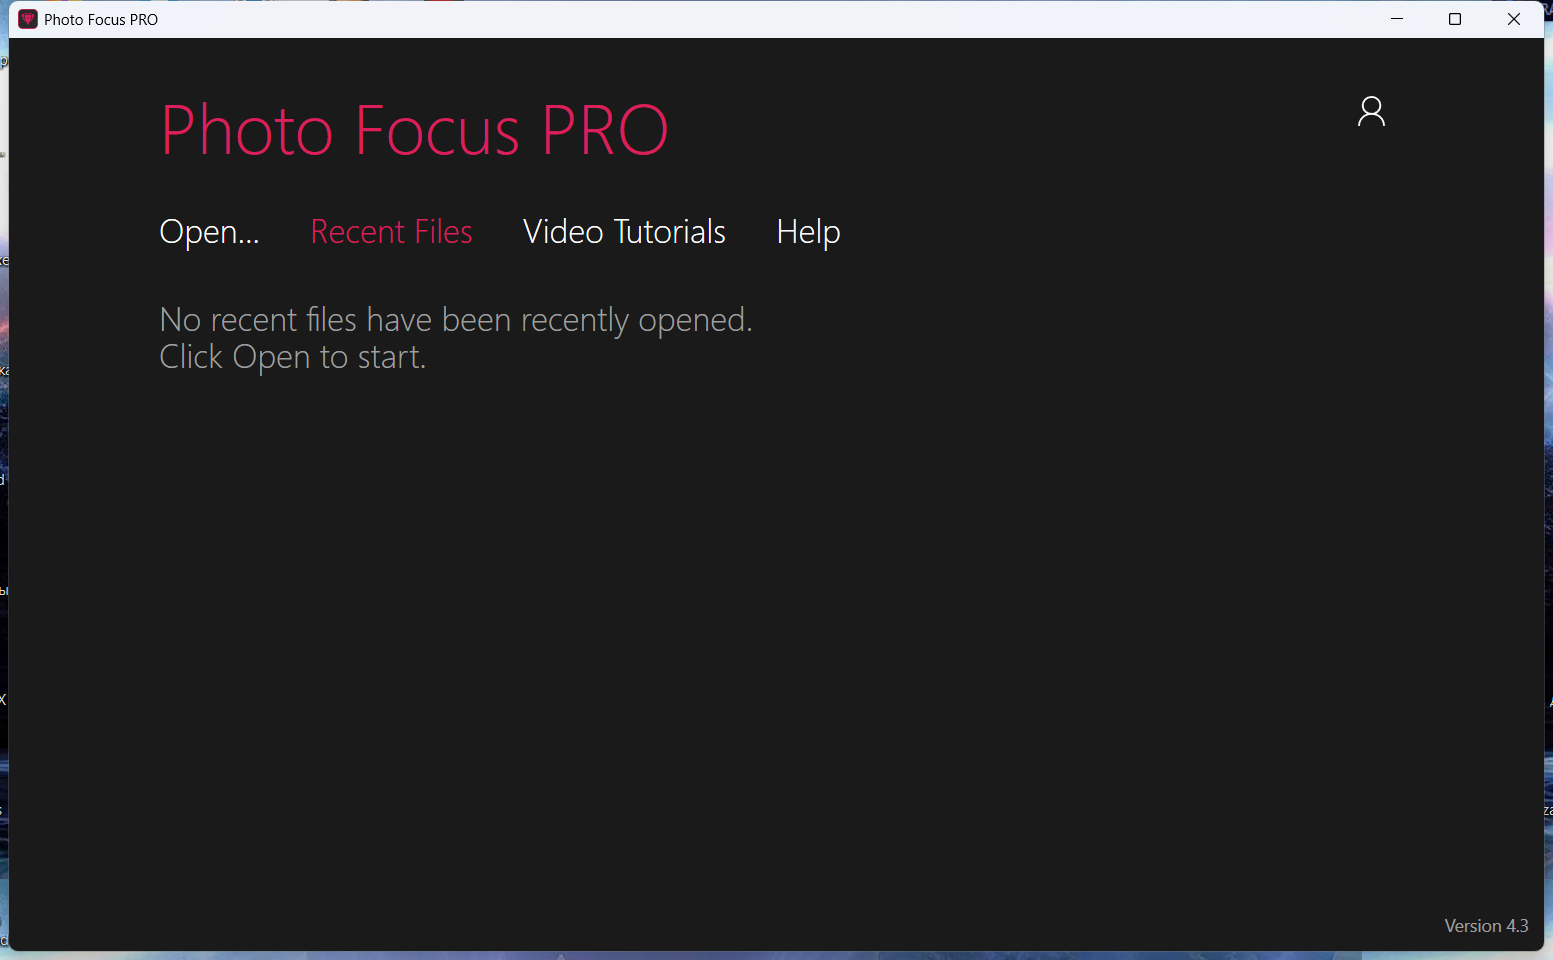
Task: Minimize the Photo Focus PRO window
Action: pyautogui.click(x=1397, y=19)
